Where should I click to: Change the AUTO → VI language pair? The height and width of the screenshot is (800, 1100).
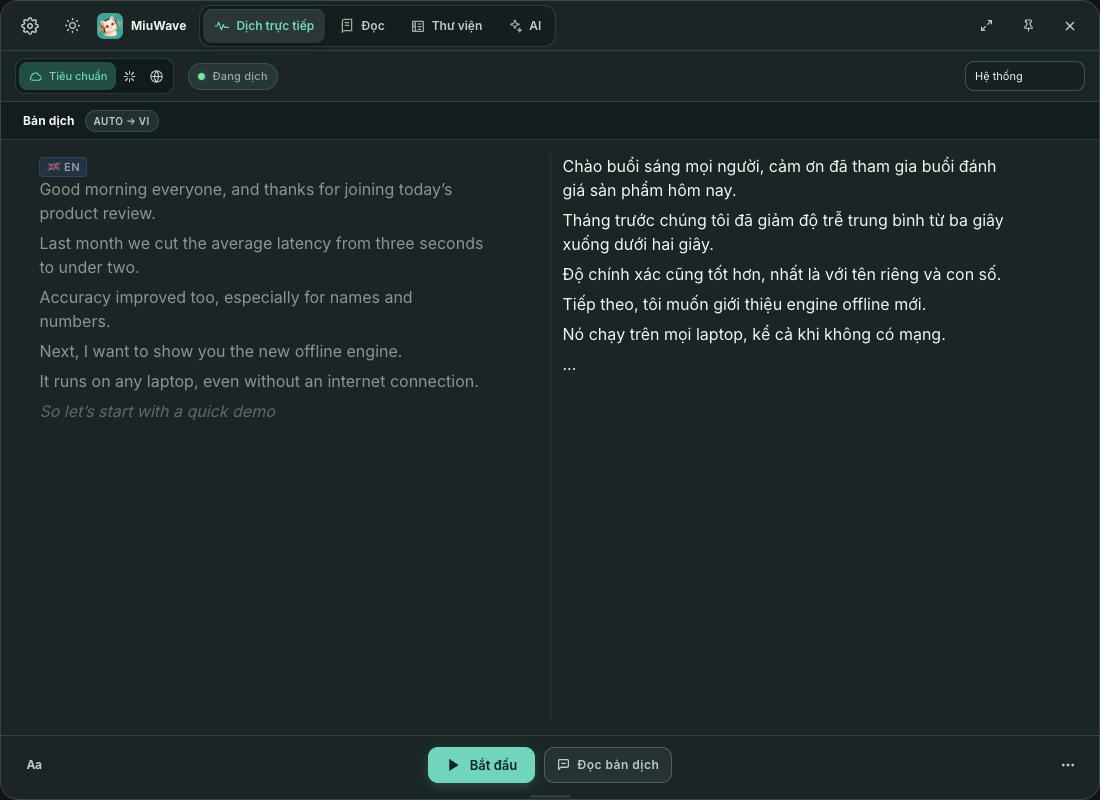click(122, 121)
